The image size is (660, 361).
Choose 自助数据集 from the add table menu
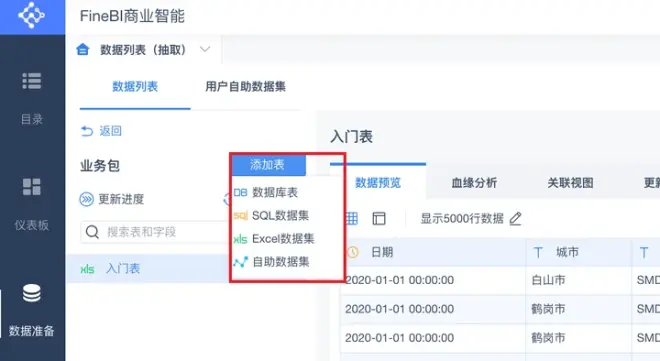click(x=281, y=262)
